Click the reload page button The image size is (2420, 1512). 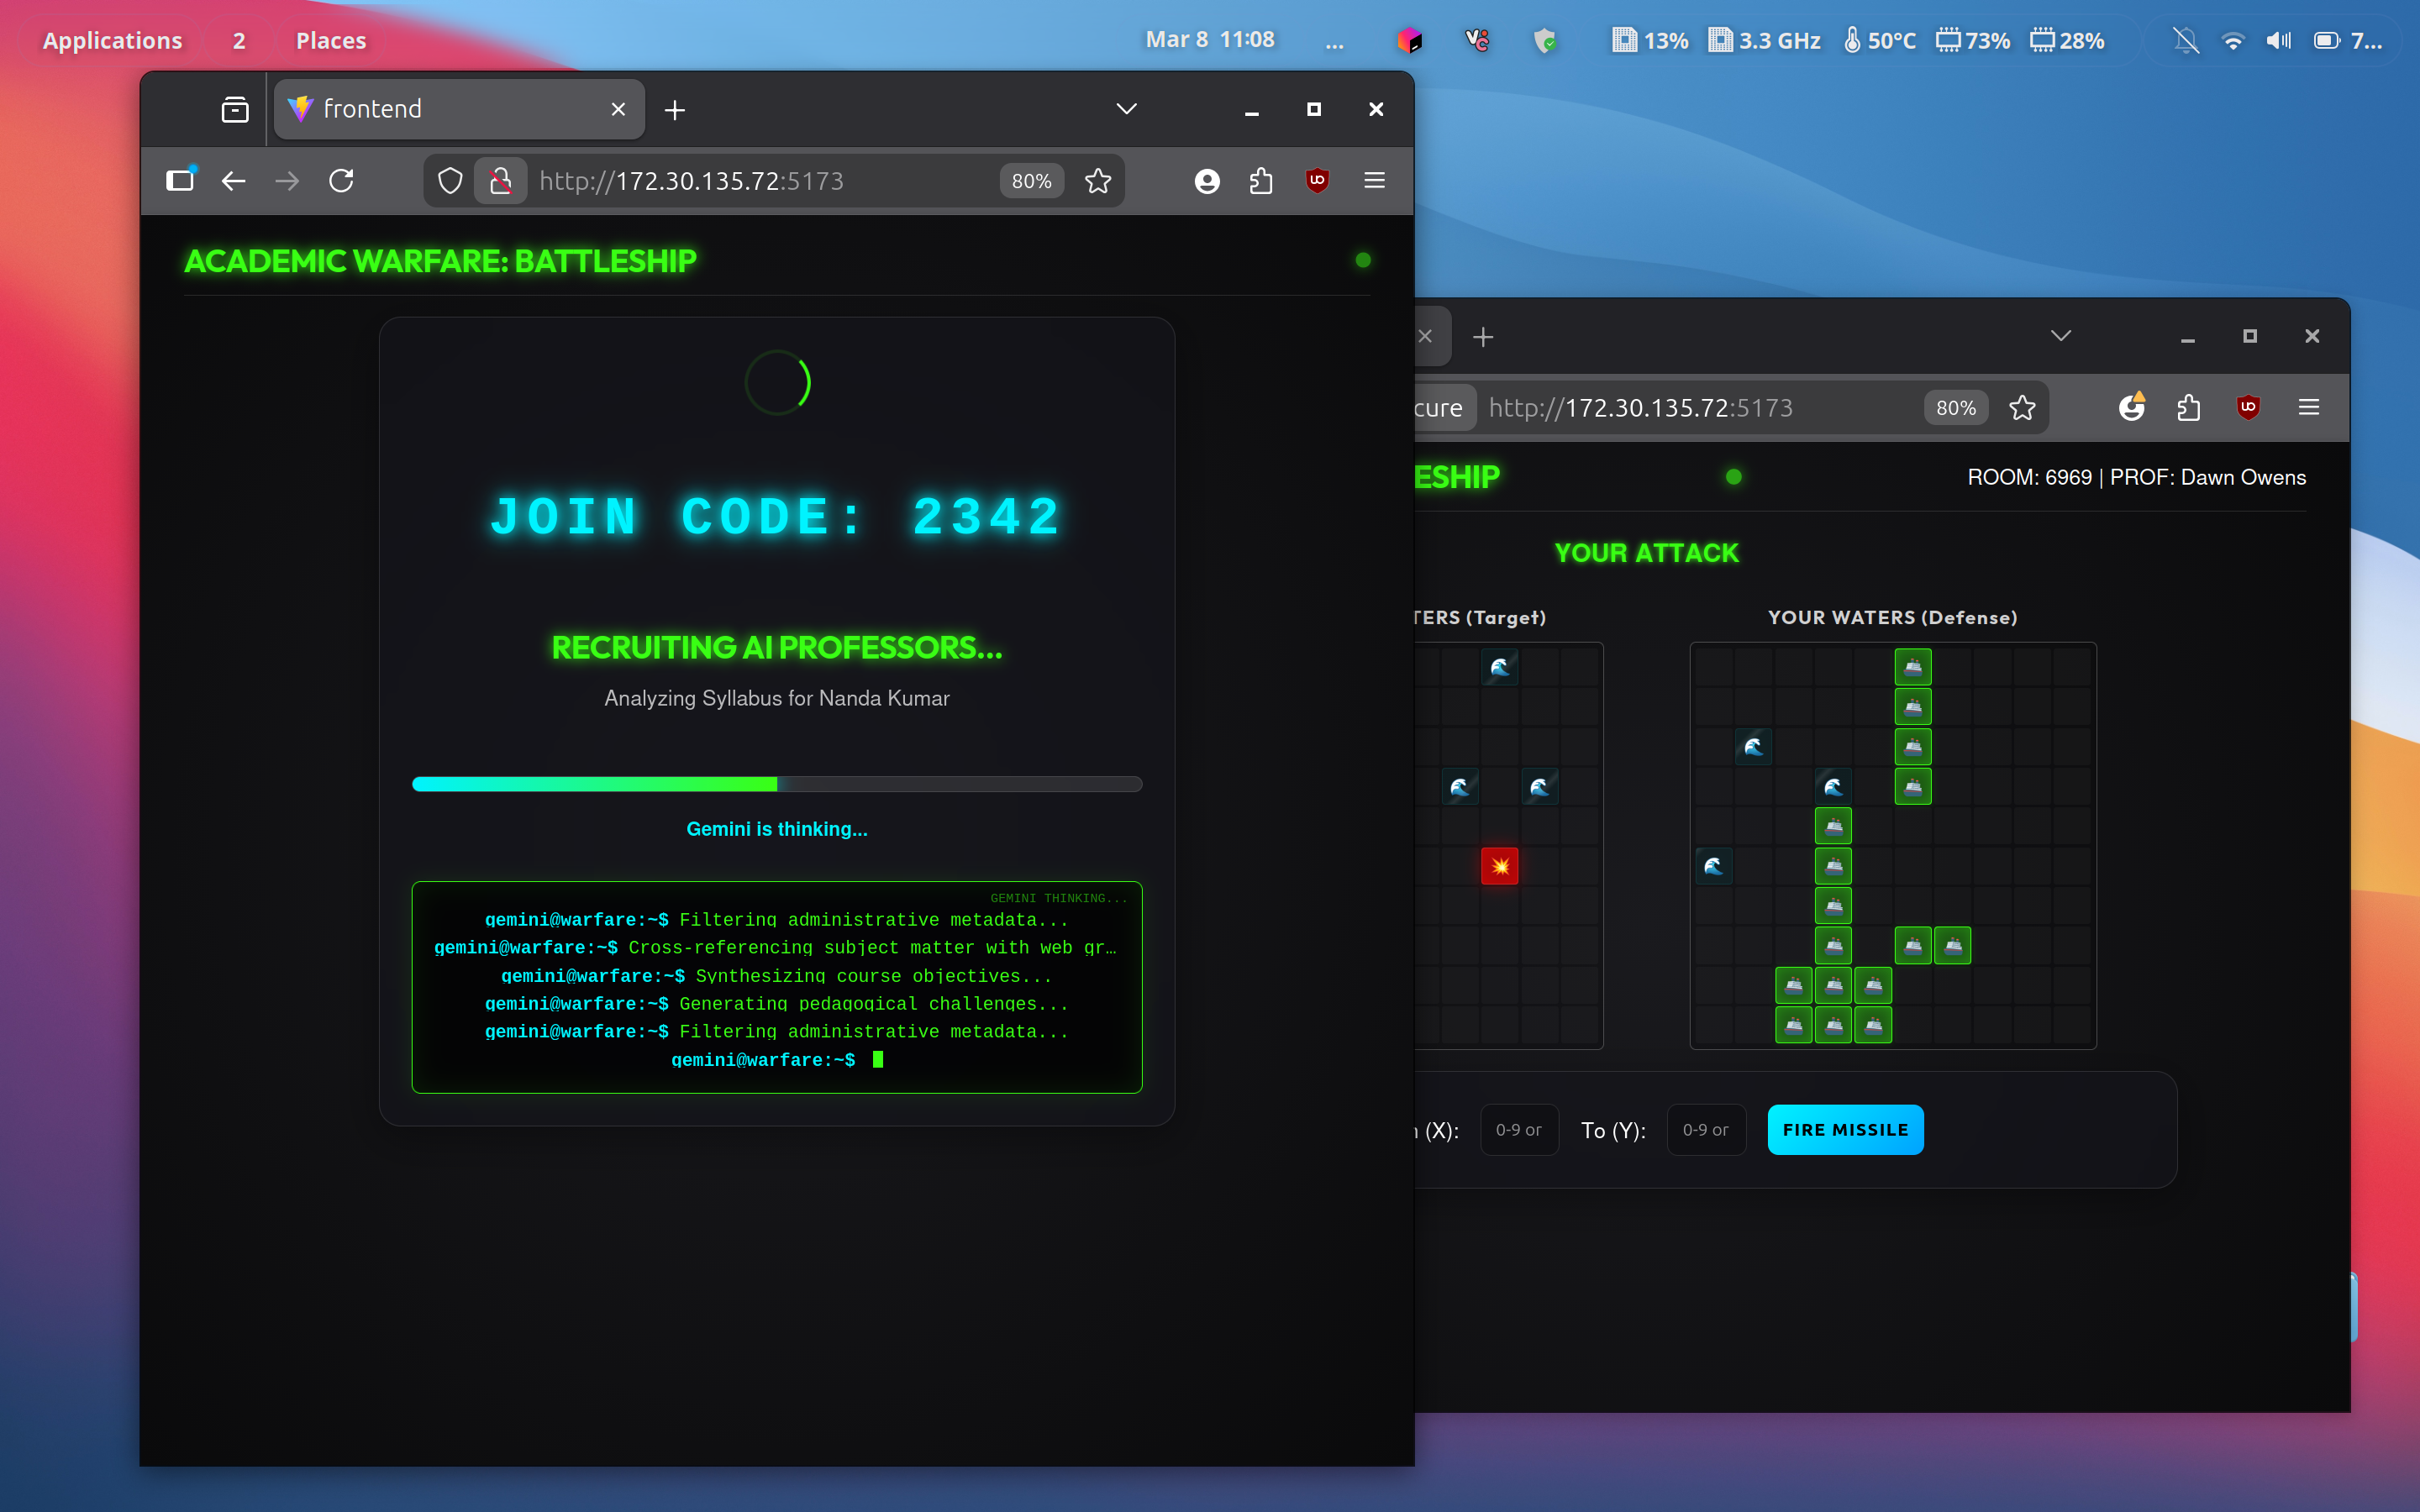click(x=341, y=181)
